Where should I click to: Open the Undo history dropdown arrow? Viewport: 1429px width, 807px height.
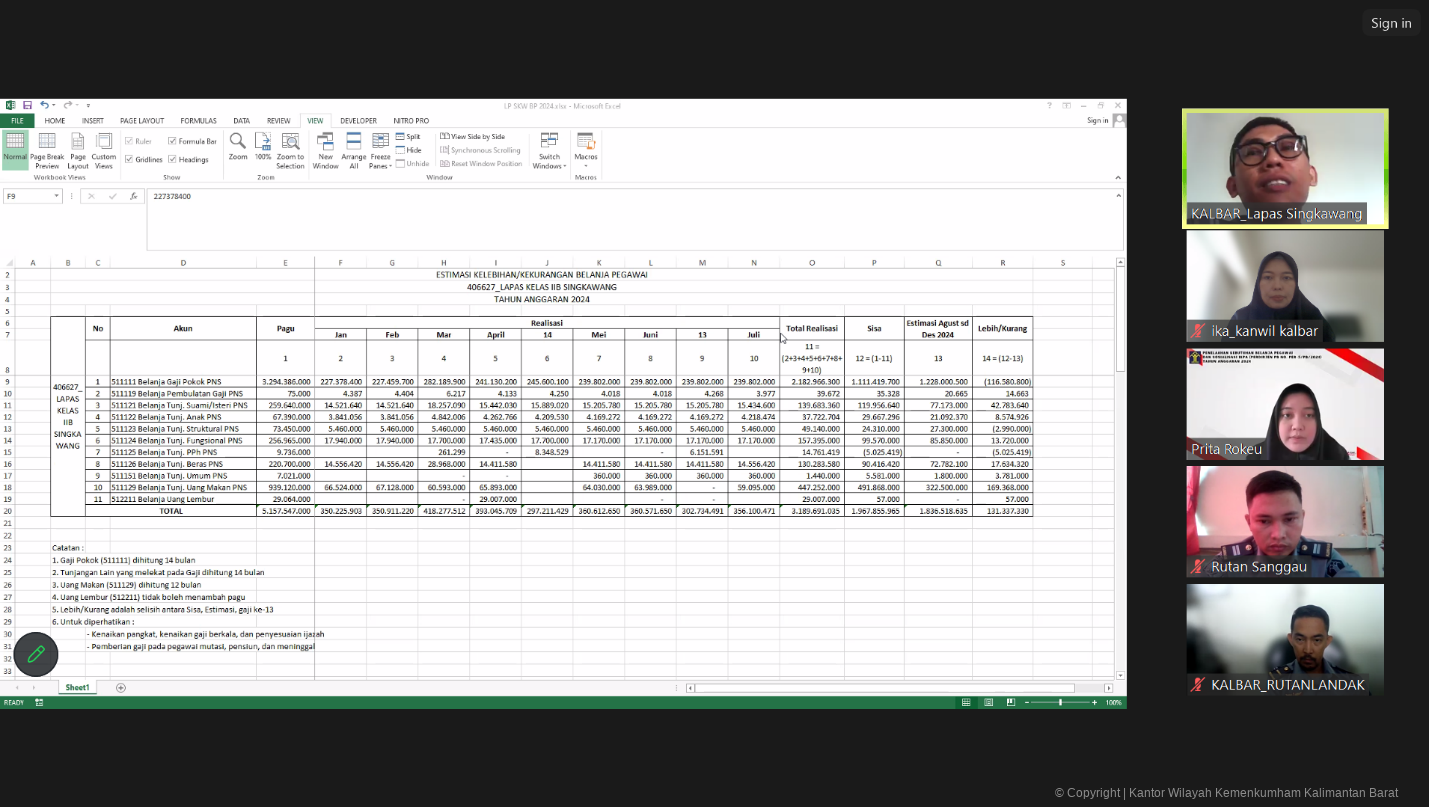pyautogui.click(x=54, y=105)
